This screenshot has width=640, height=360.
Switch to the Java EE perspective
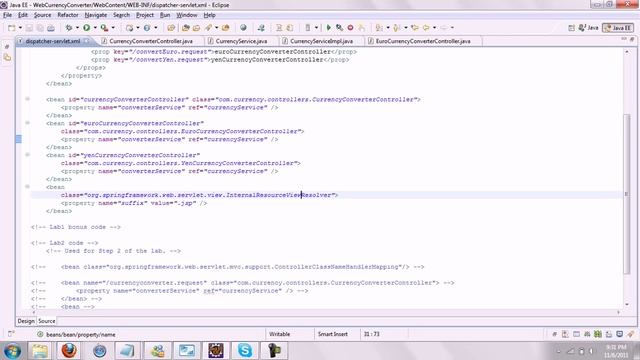pos(618,28)
